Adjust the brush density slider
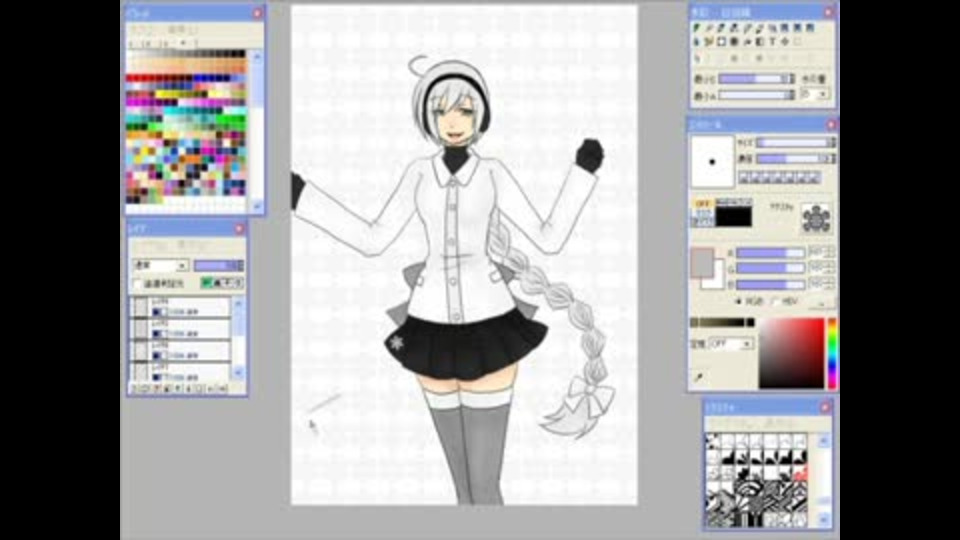The image size is (960, 540). coord(796,159)
